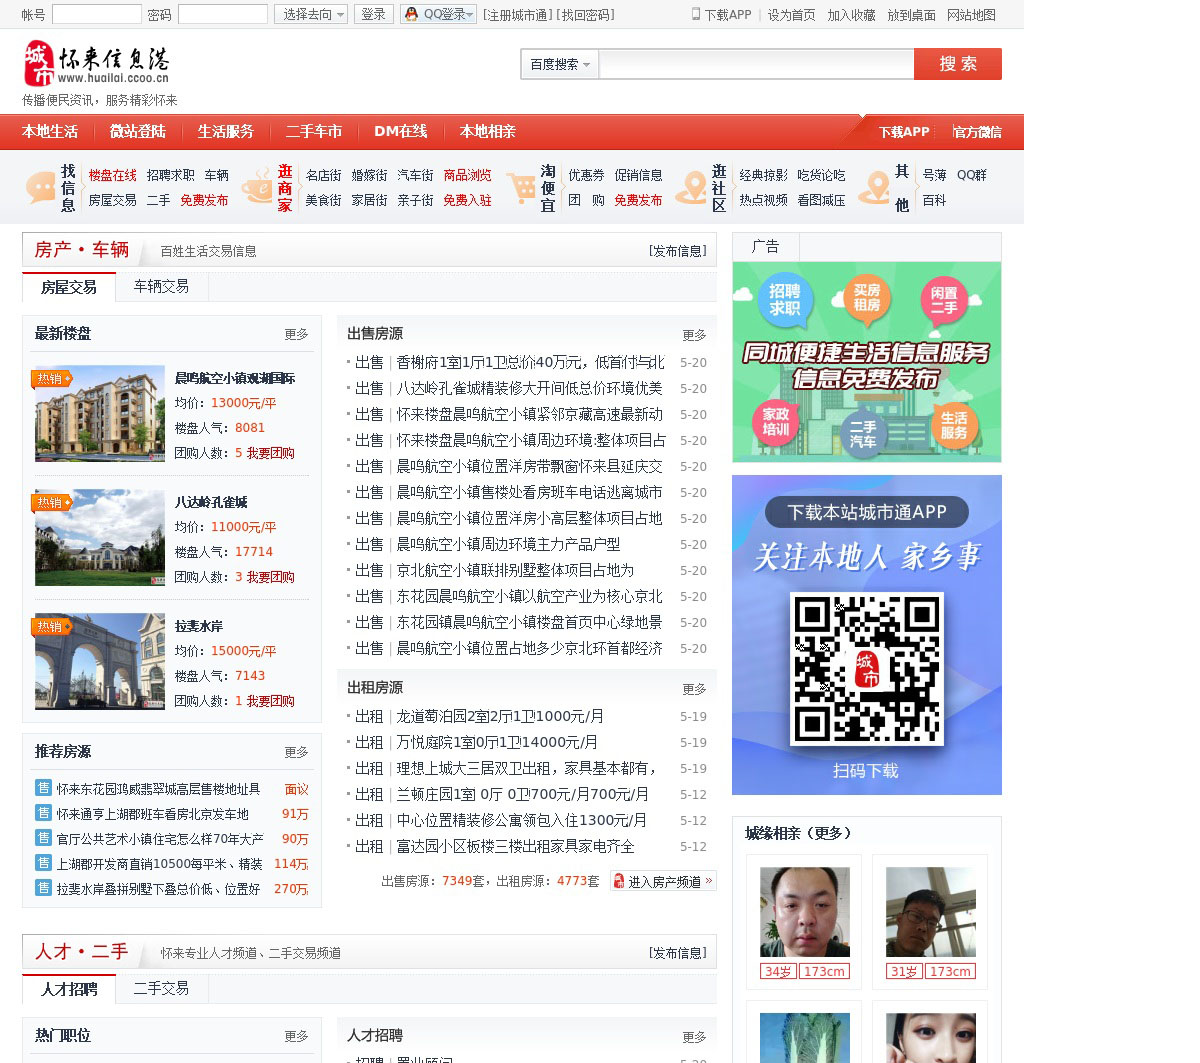Click the 招聘求职 bubble in the ad banner
This screenshot has height=1063, width=1200.
785,299
